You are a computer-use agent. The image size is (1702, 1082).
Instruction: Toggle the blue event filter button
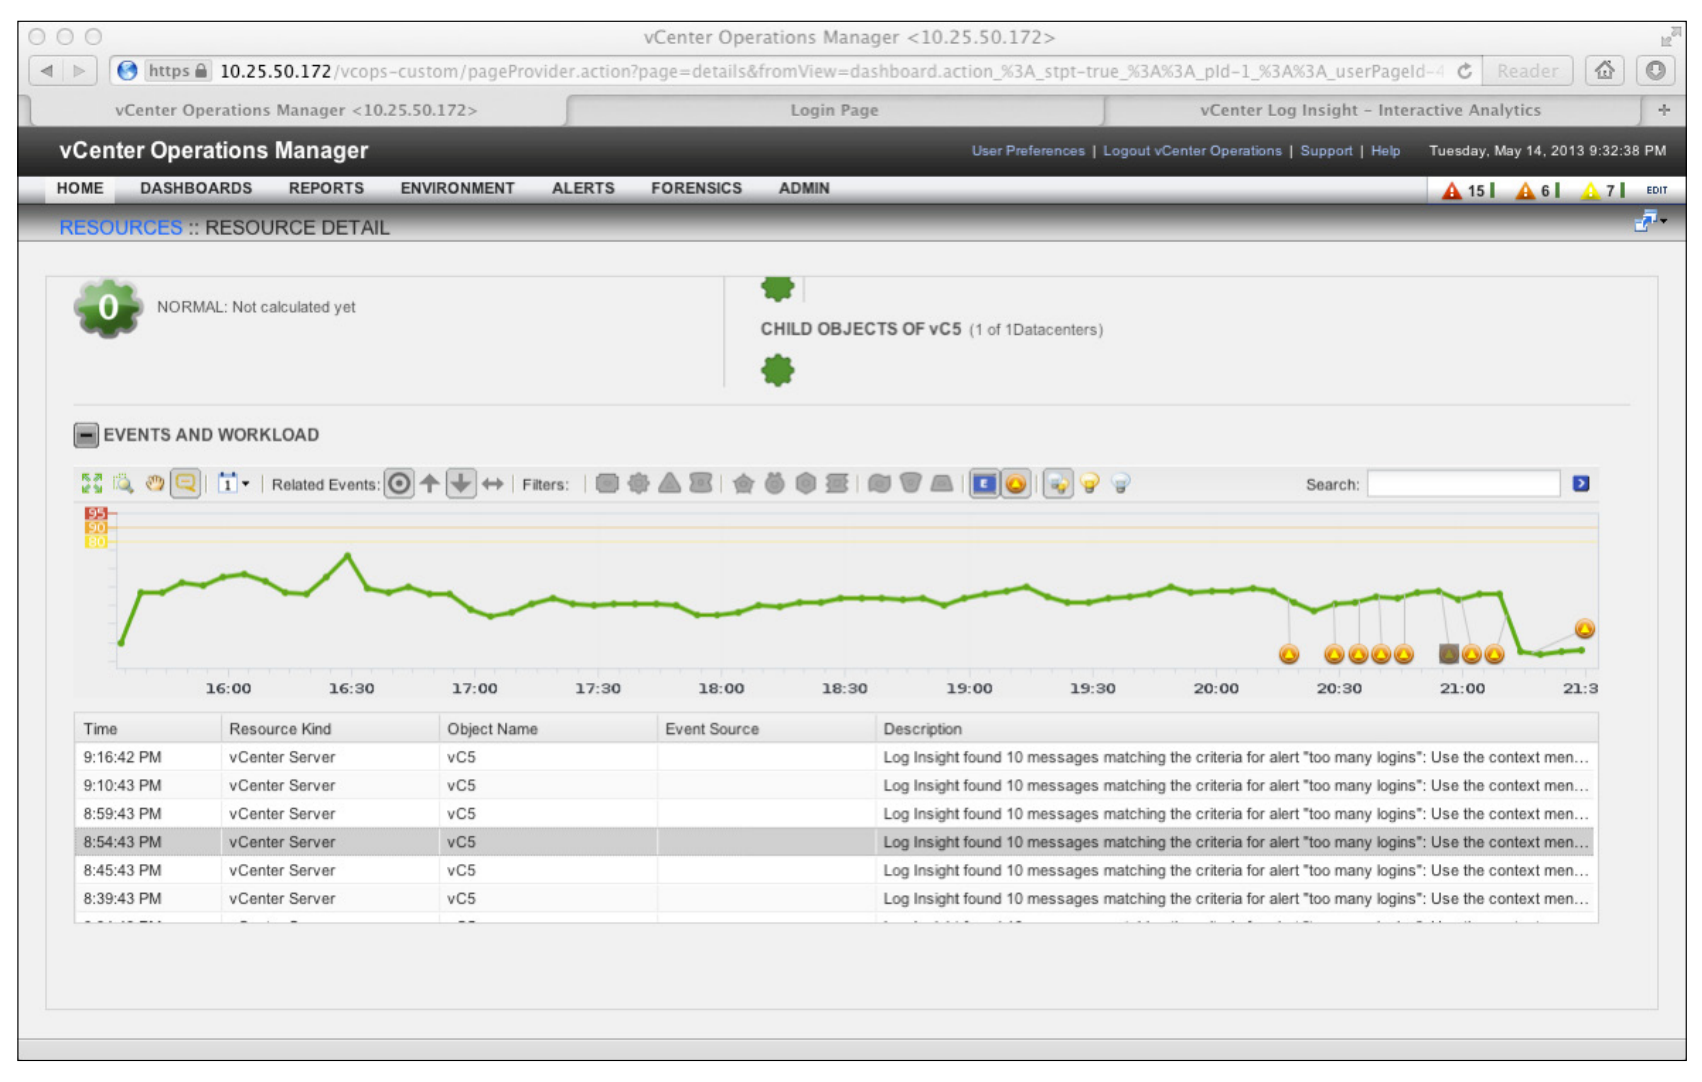[985, 484]
